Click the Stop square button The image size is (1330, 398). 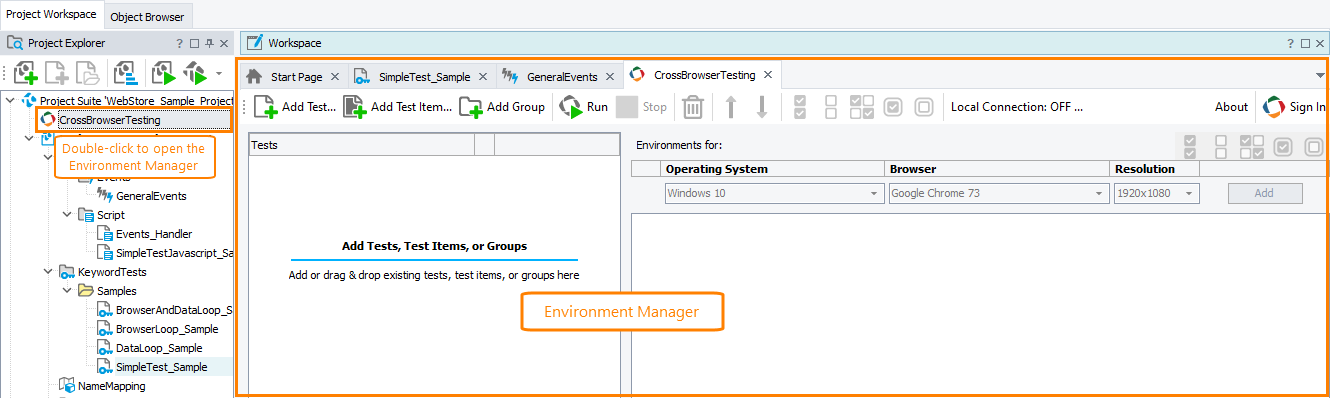(642, 107)
